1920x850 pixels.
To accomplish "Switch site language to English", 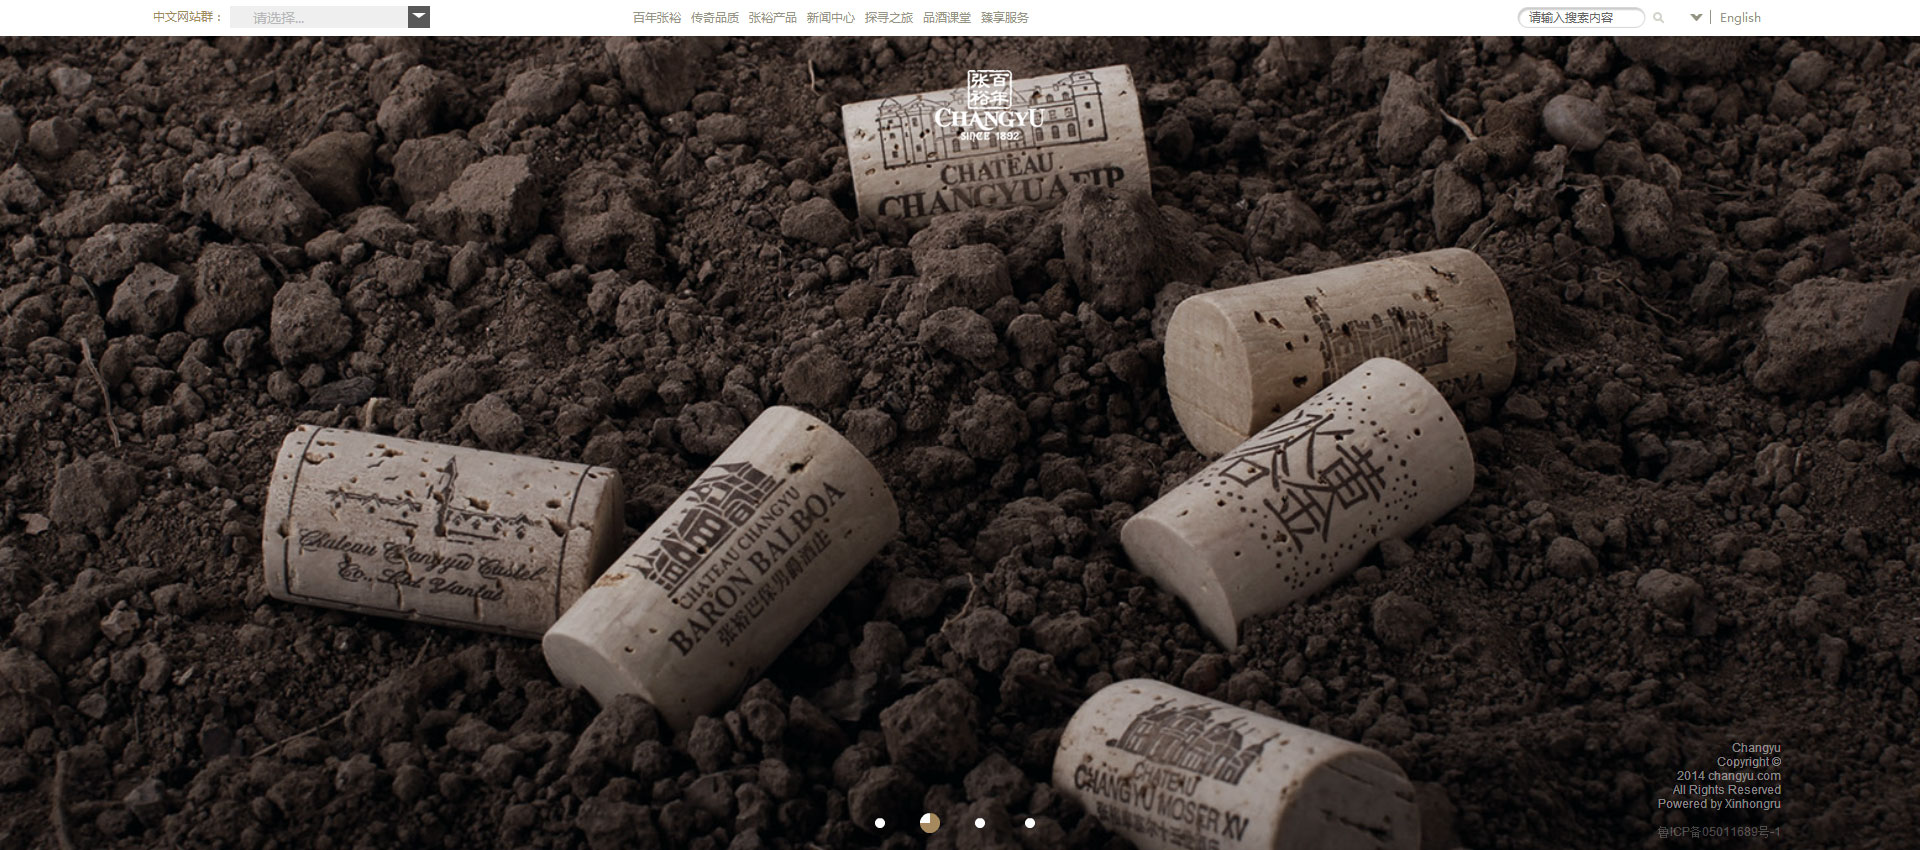I will (x=1740, y=18).
